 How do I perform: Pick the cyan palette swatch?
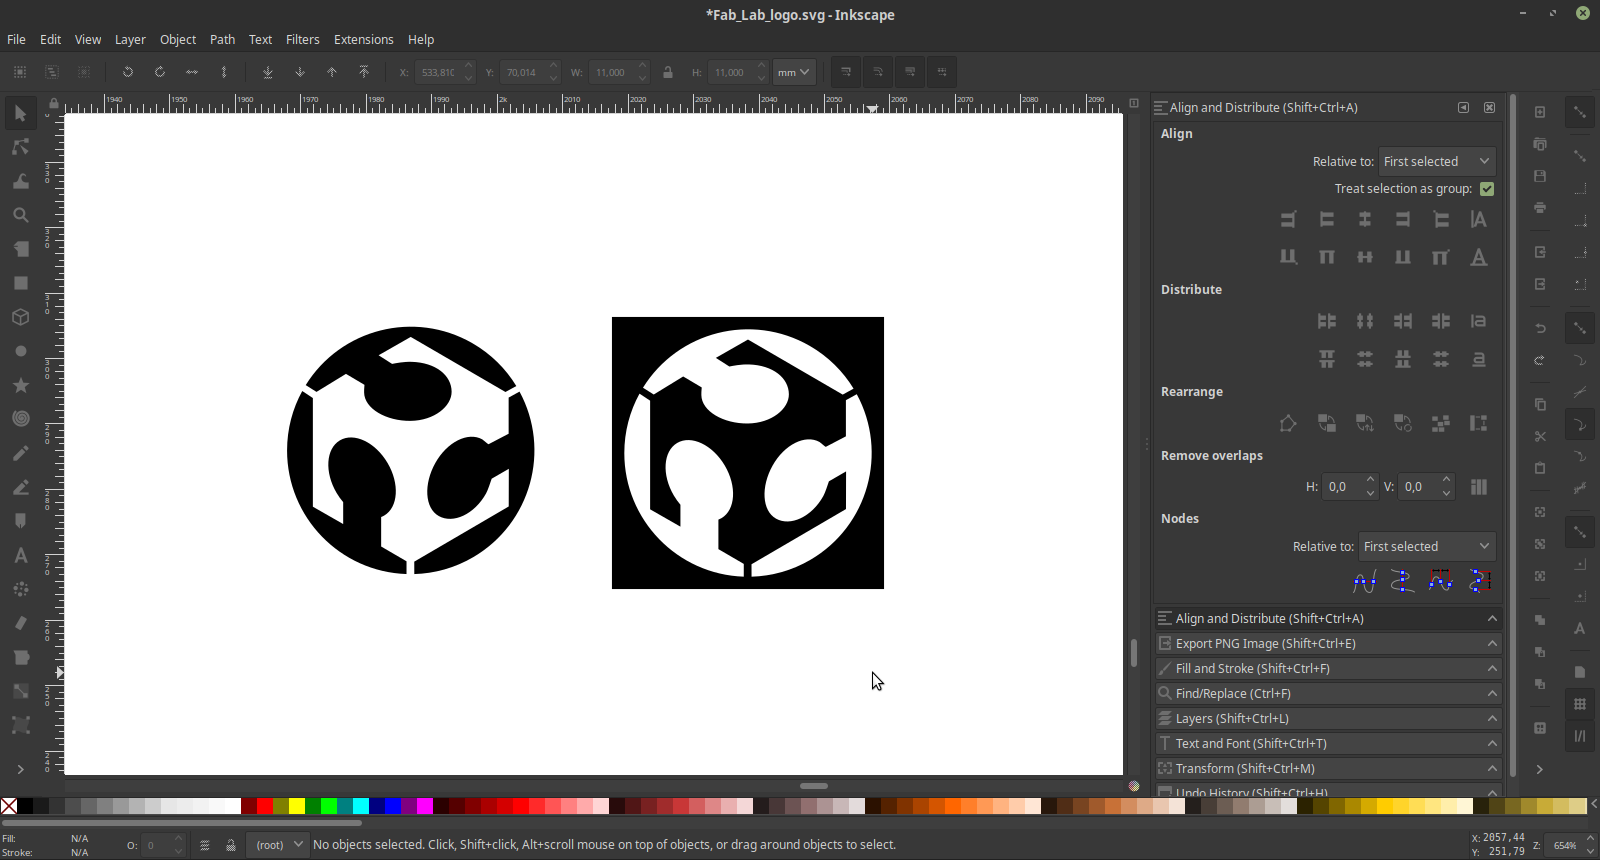pyautogui.click(x=361, y=806)
